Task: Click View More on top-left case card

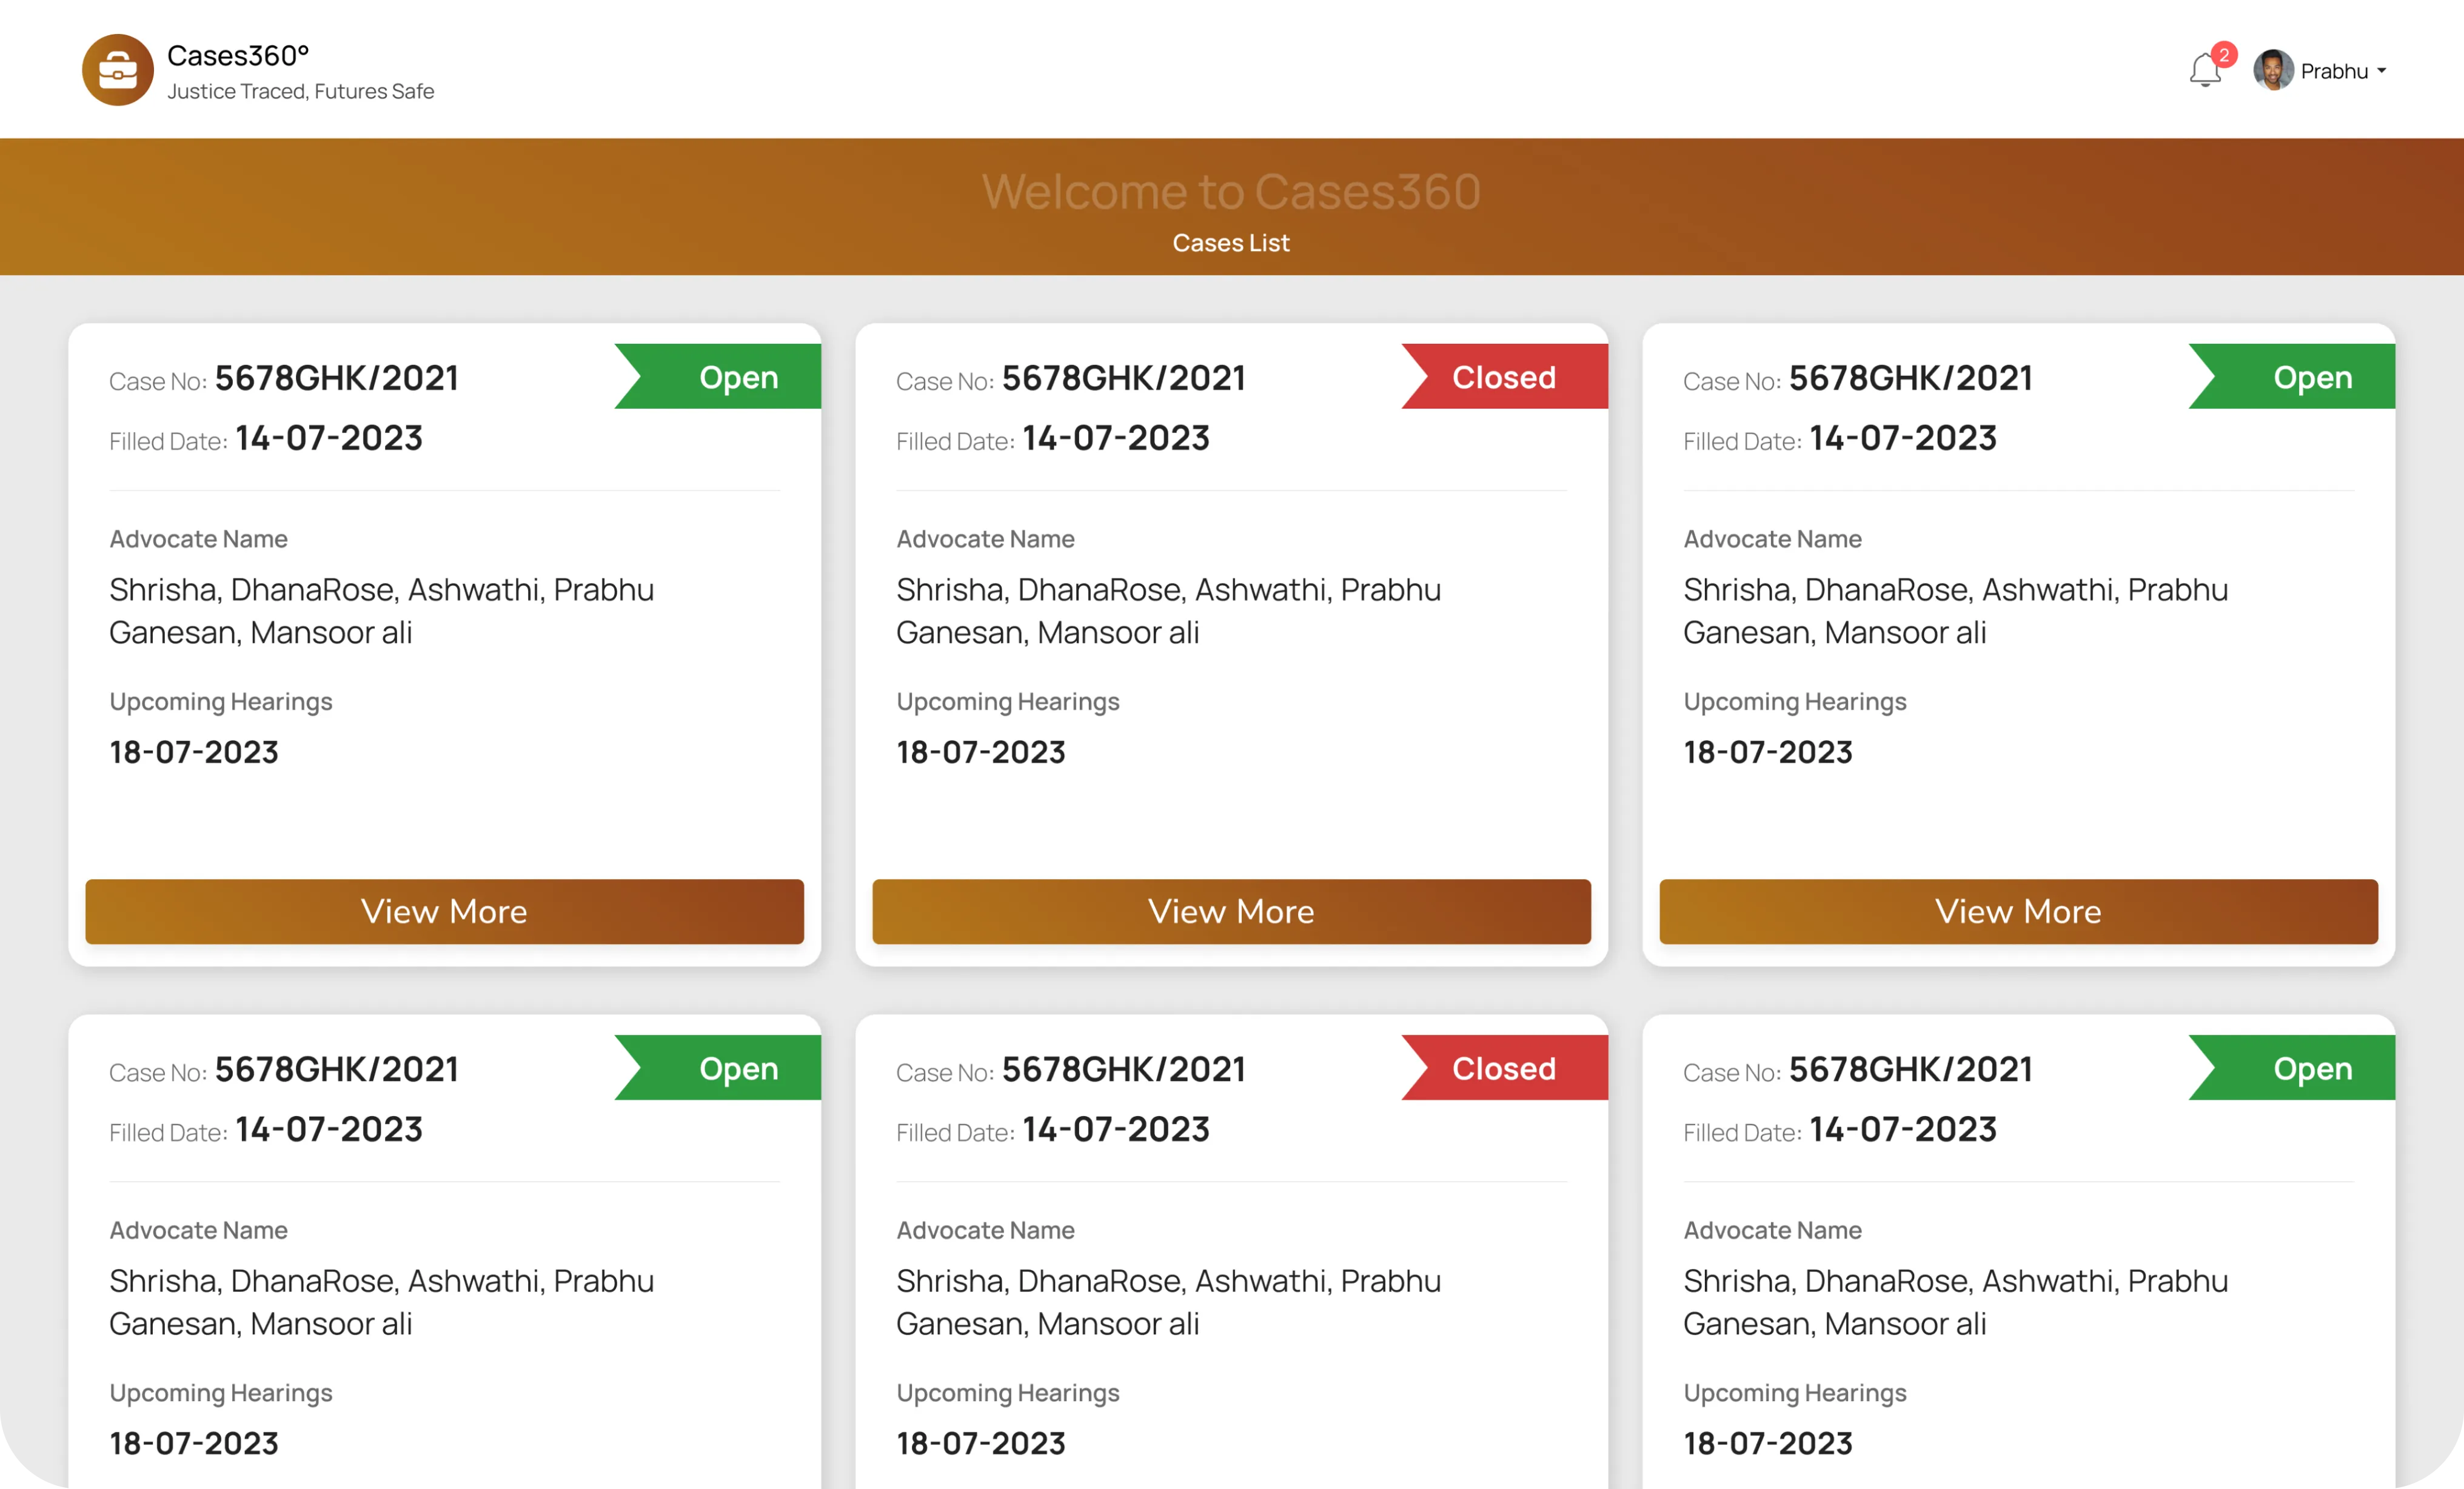Action: (444, 911)
